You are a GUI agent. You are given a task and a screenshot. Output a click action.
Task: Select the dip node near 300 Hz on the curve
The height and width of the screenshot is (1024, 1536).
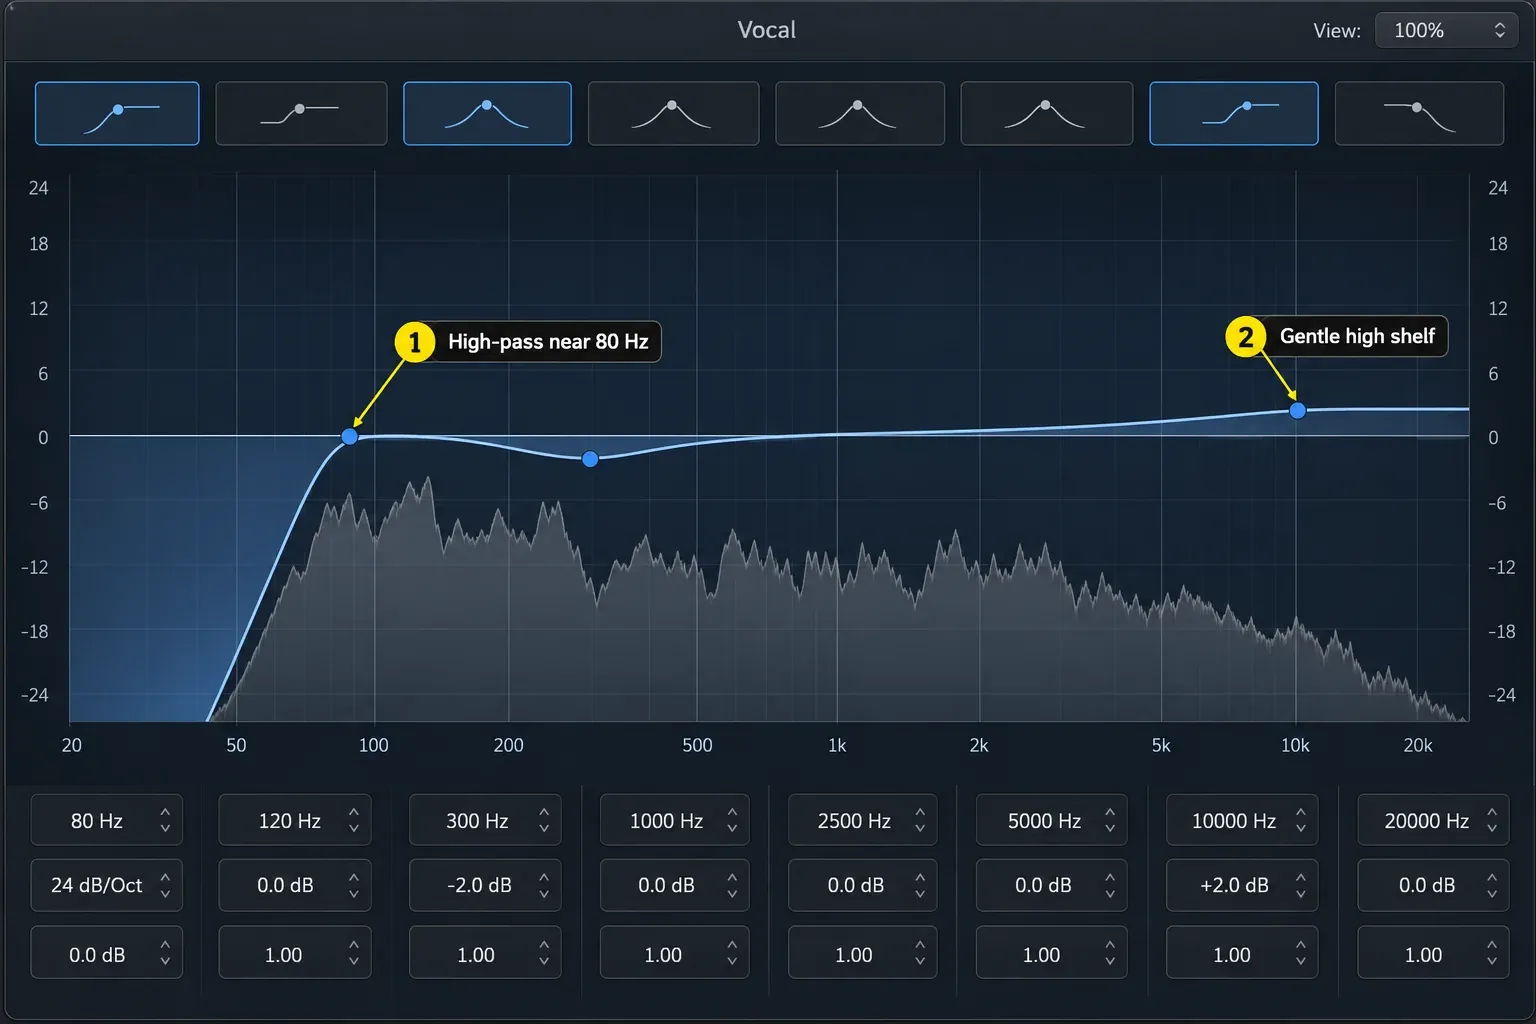click(590, 459)
